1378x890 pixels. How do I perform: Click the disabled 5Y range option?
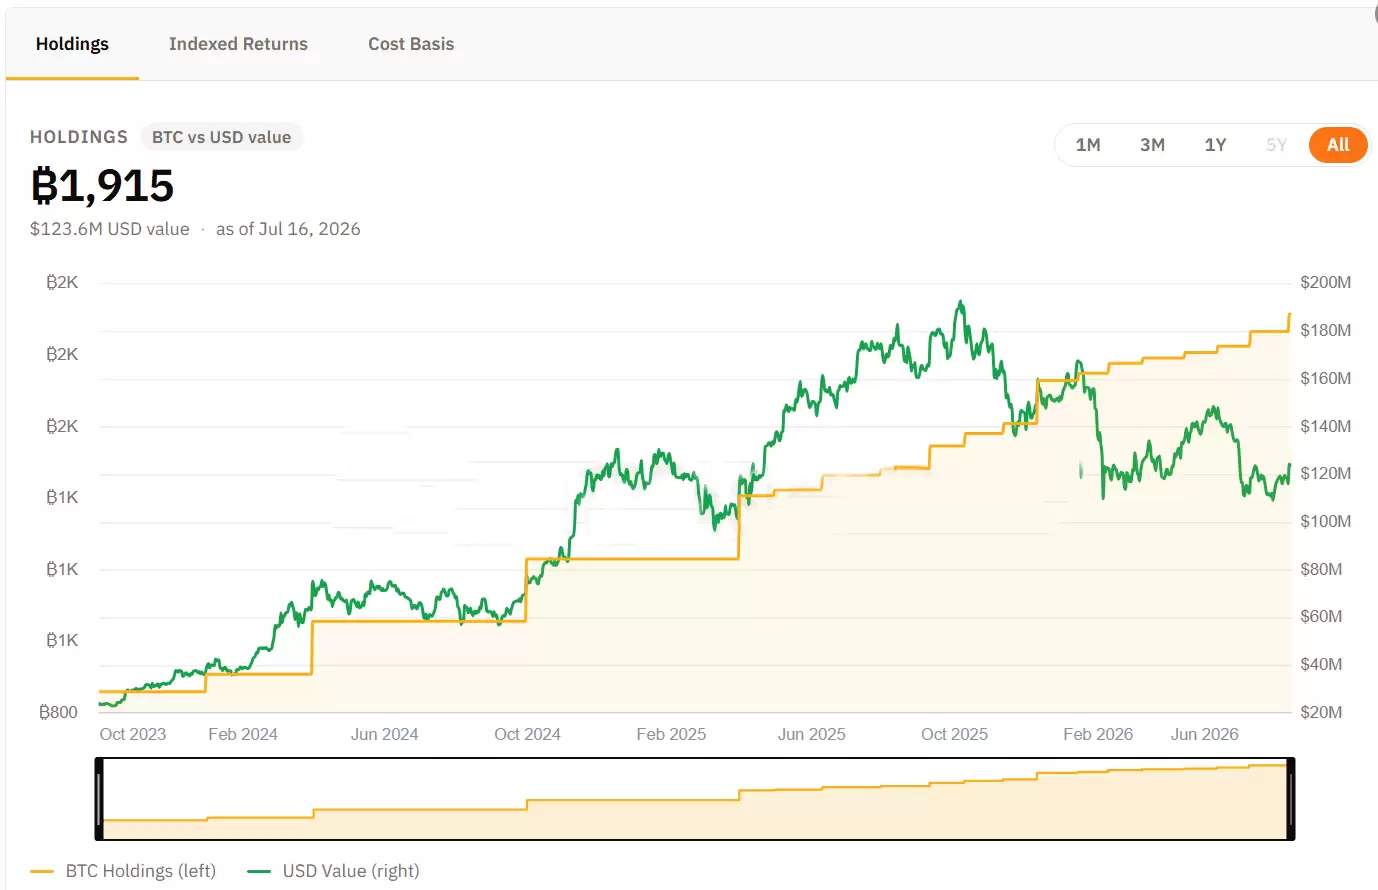point(1276,145)
